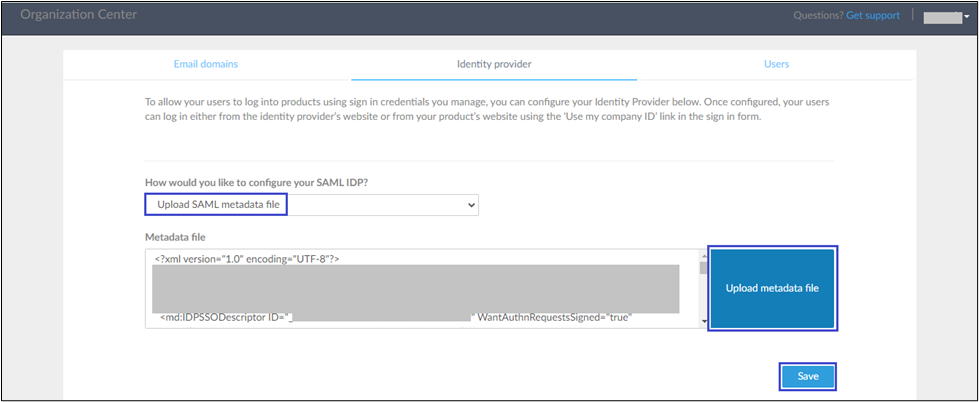The image size is (979, 402).
Task: Click the Metadata file field label
Action: pyautogui.click(x=178, y=235)
